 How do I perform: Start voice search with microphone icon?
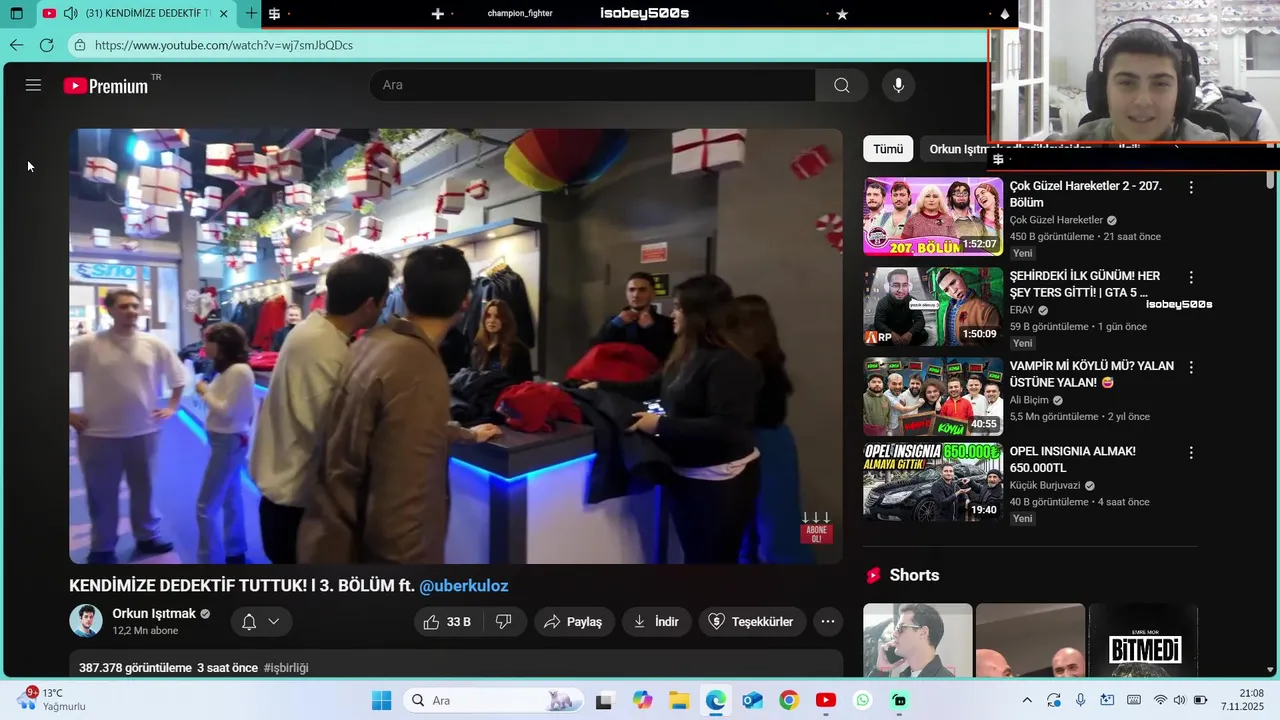tap(898, 85)
